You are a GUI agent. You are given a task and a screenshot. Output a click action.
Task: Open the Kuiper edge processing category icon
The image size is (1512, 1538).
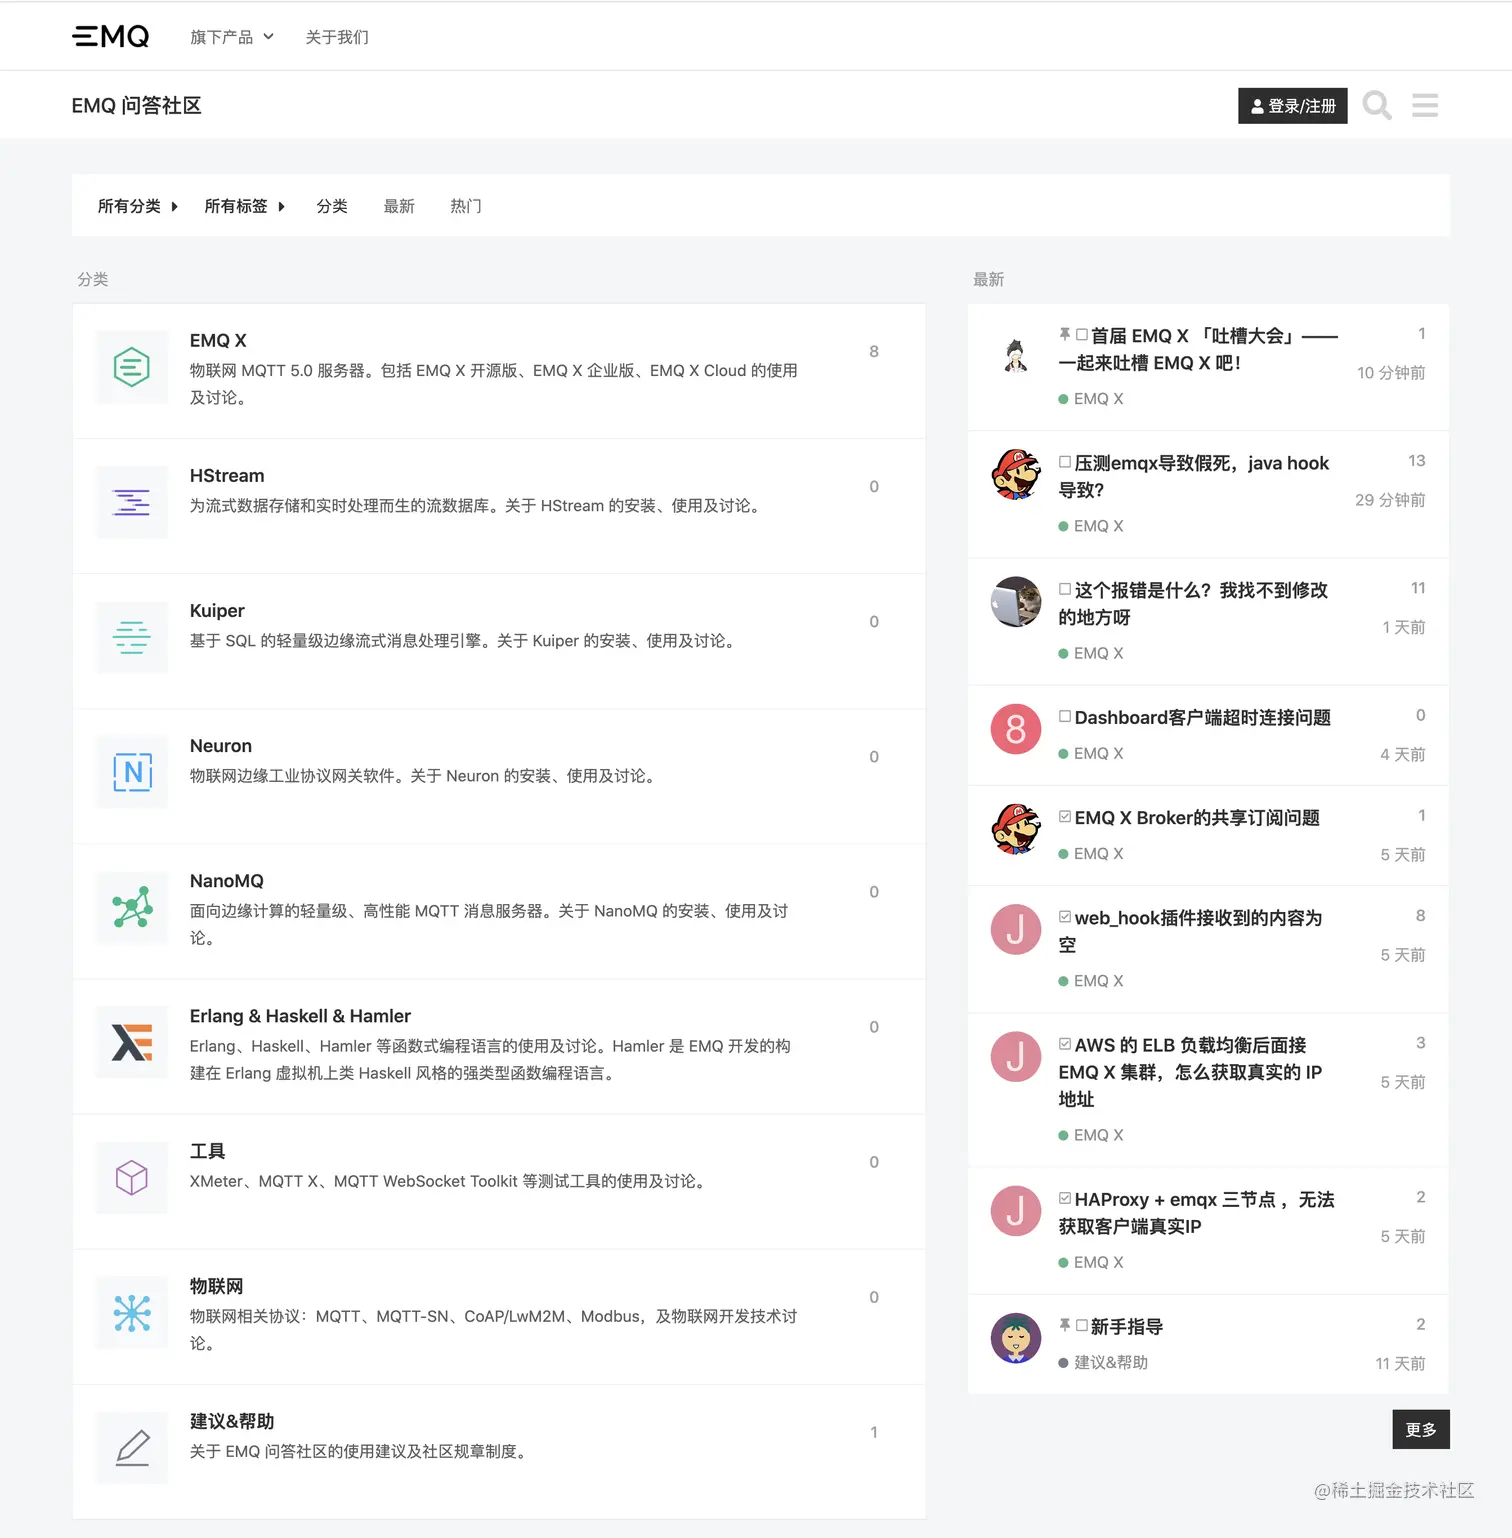(x=131, y=637)
